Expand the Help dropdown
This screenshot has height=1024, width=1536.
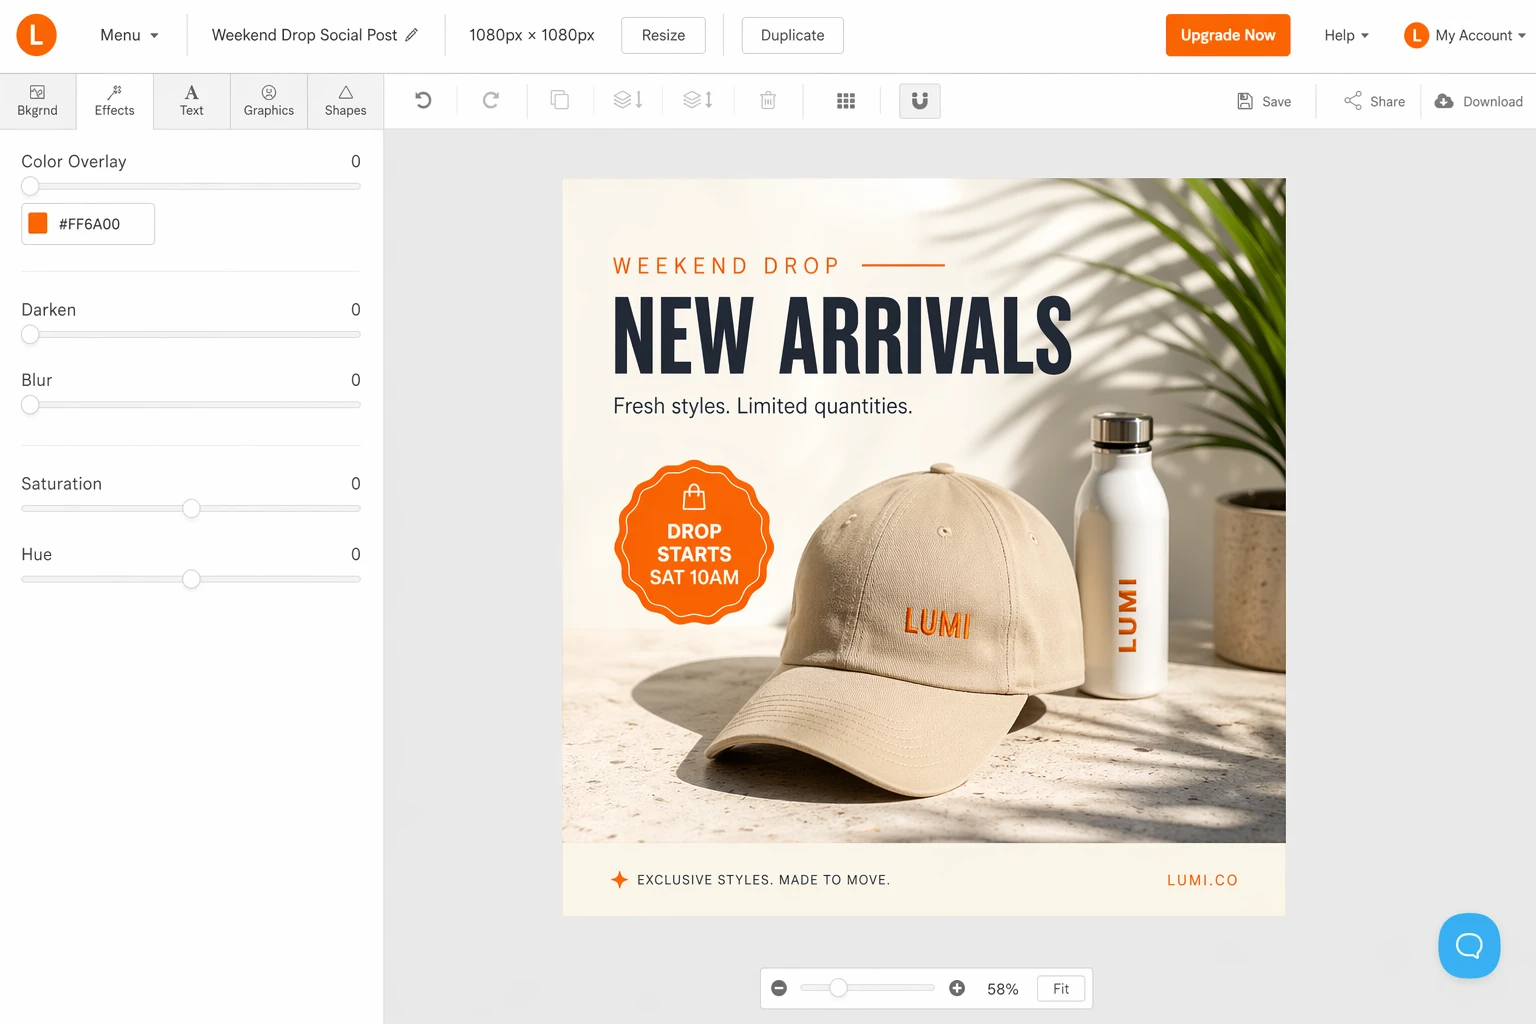1346,35
